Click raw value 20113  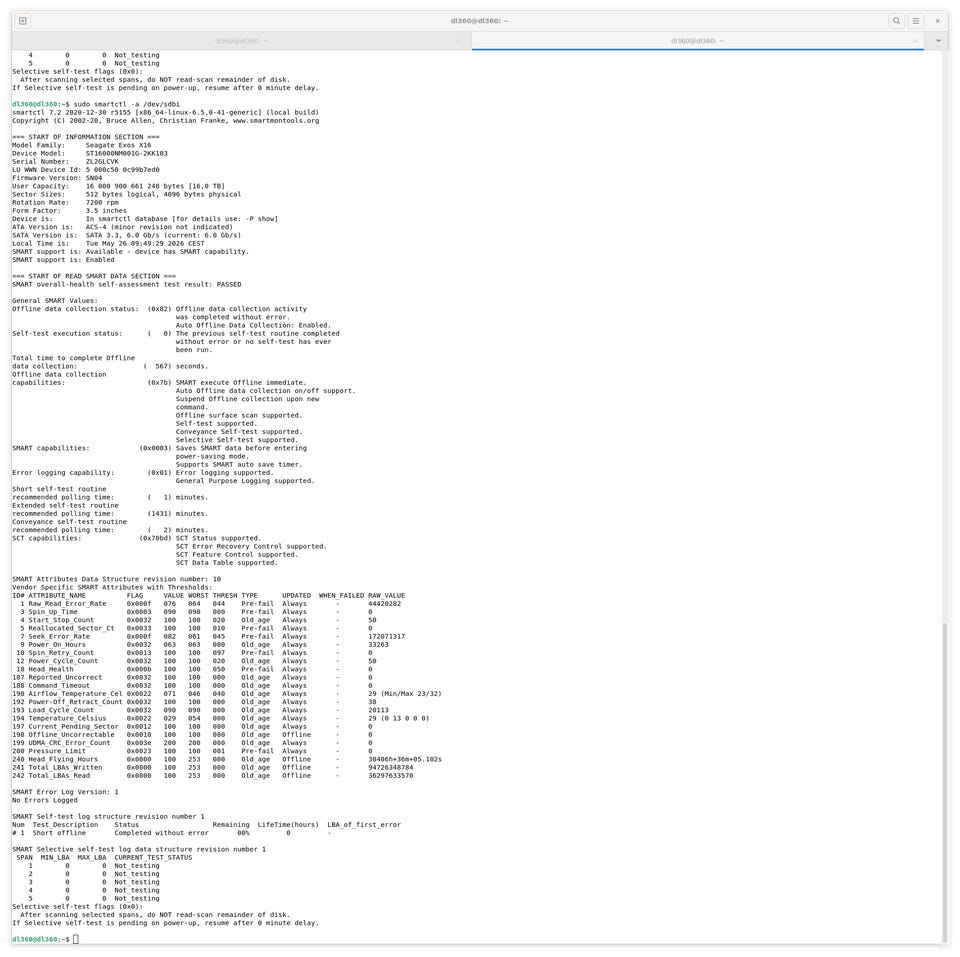(378, 710)
